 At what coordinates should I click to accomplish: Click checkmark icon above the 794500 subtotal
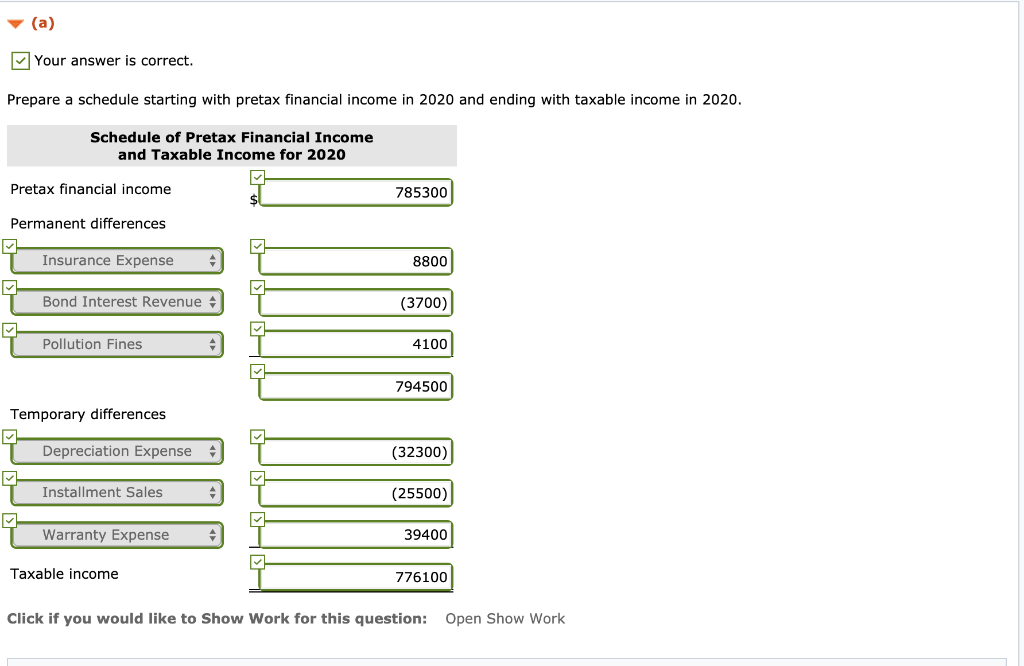tap(258, 371)
